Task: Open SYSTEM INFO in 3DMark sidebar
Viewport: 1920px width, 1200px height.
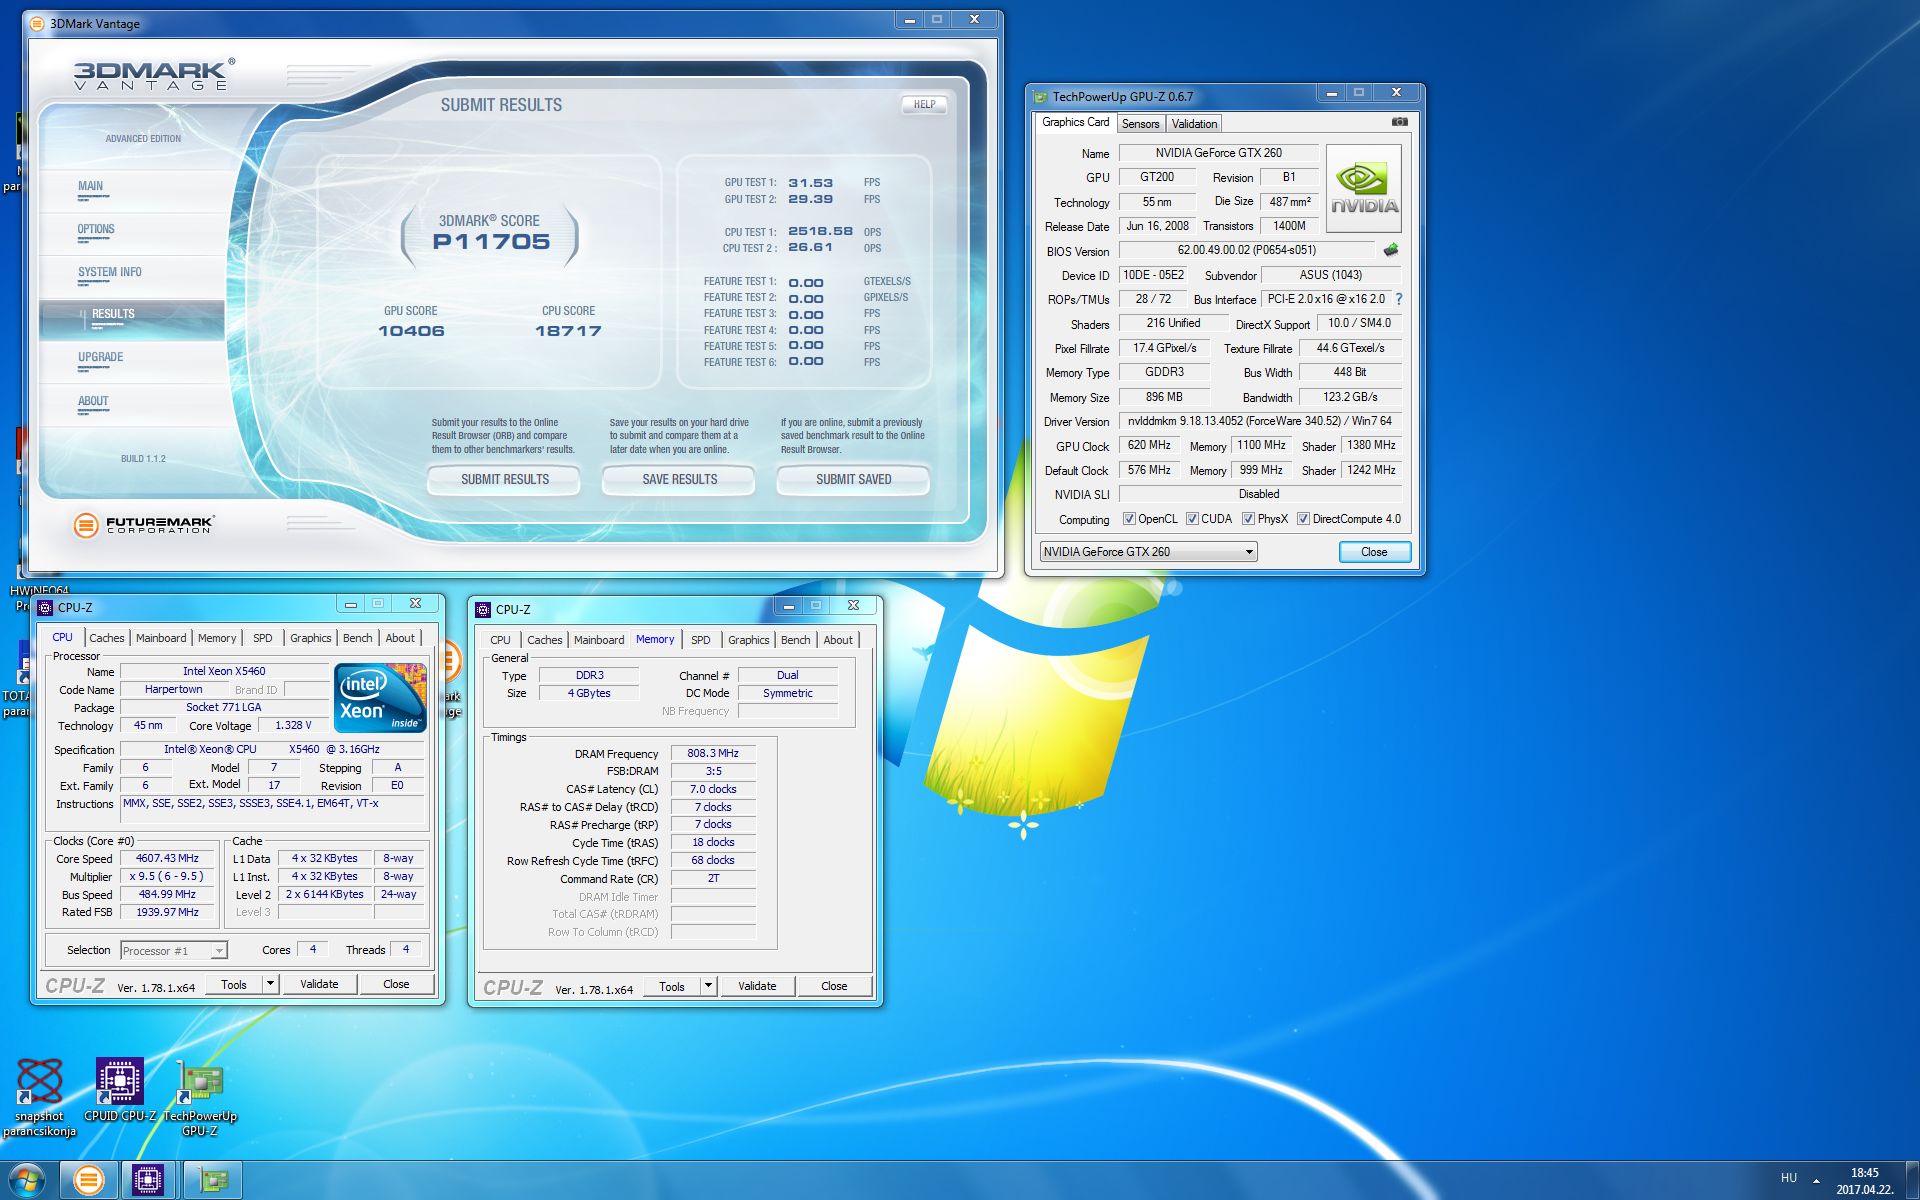Action: pos(110,272)
